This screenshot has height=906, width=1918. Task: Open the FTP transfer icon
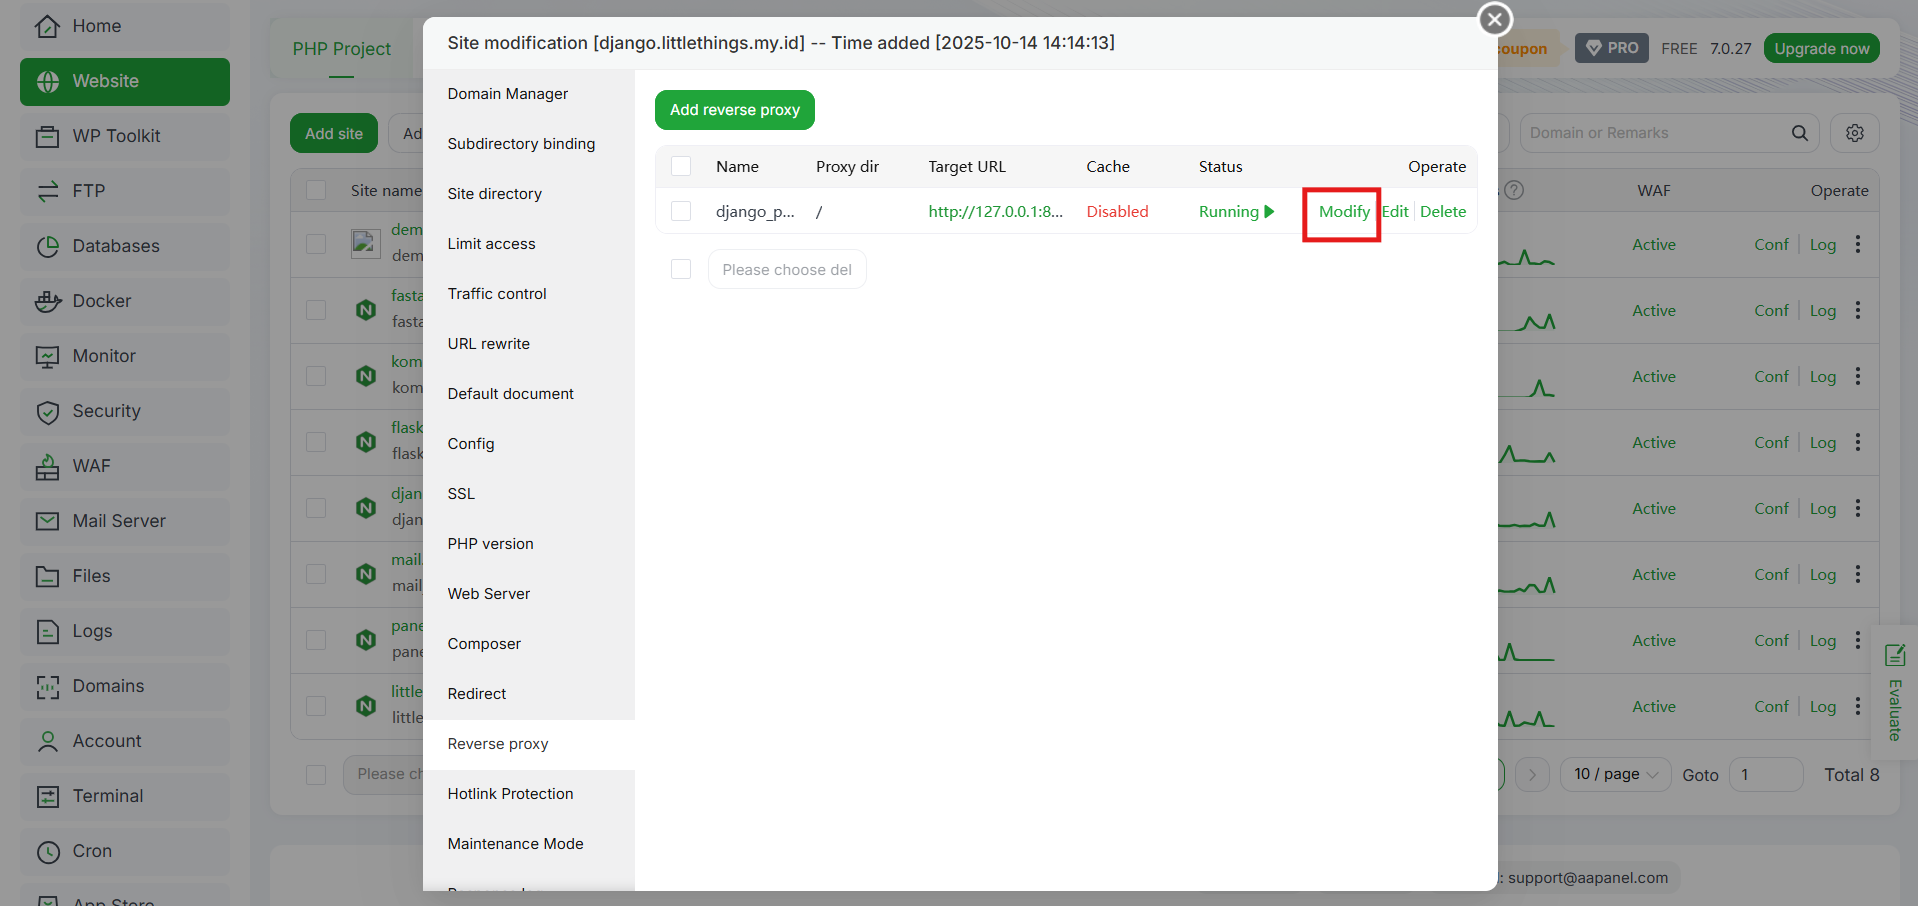pyautogui.click(x=47, y=191)
